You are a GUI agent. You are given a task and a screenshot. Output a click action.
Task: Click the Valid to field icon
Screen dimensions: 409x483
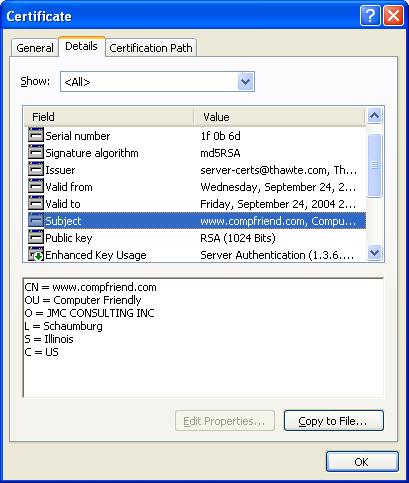(36, 203)
